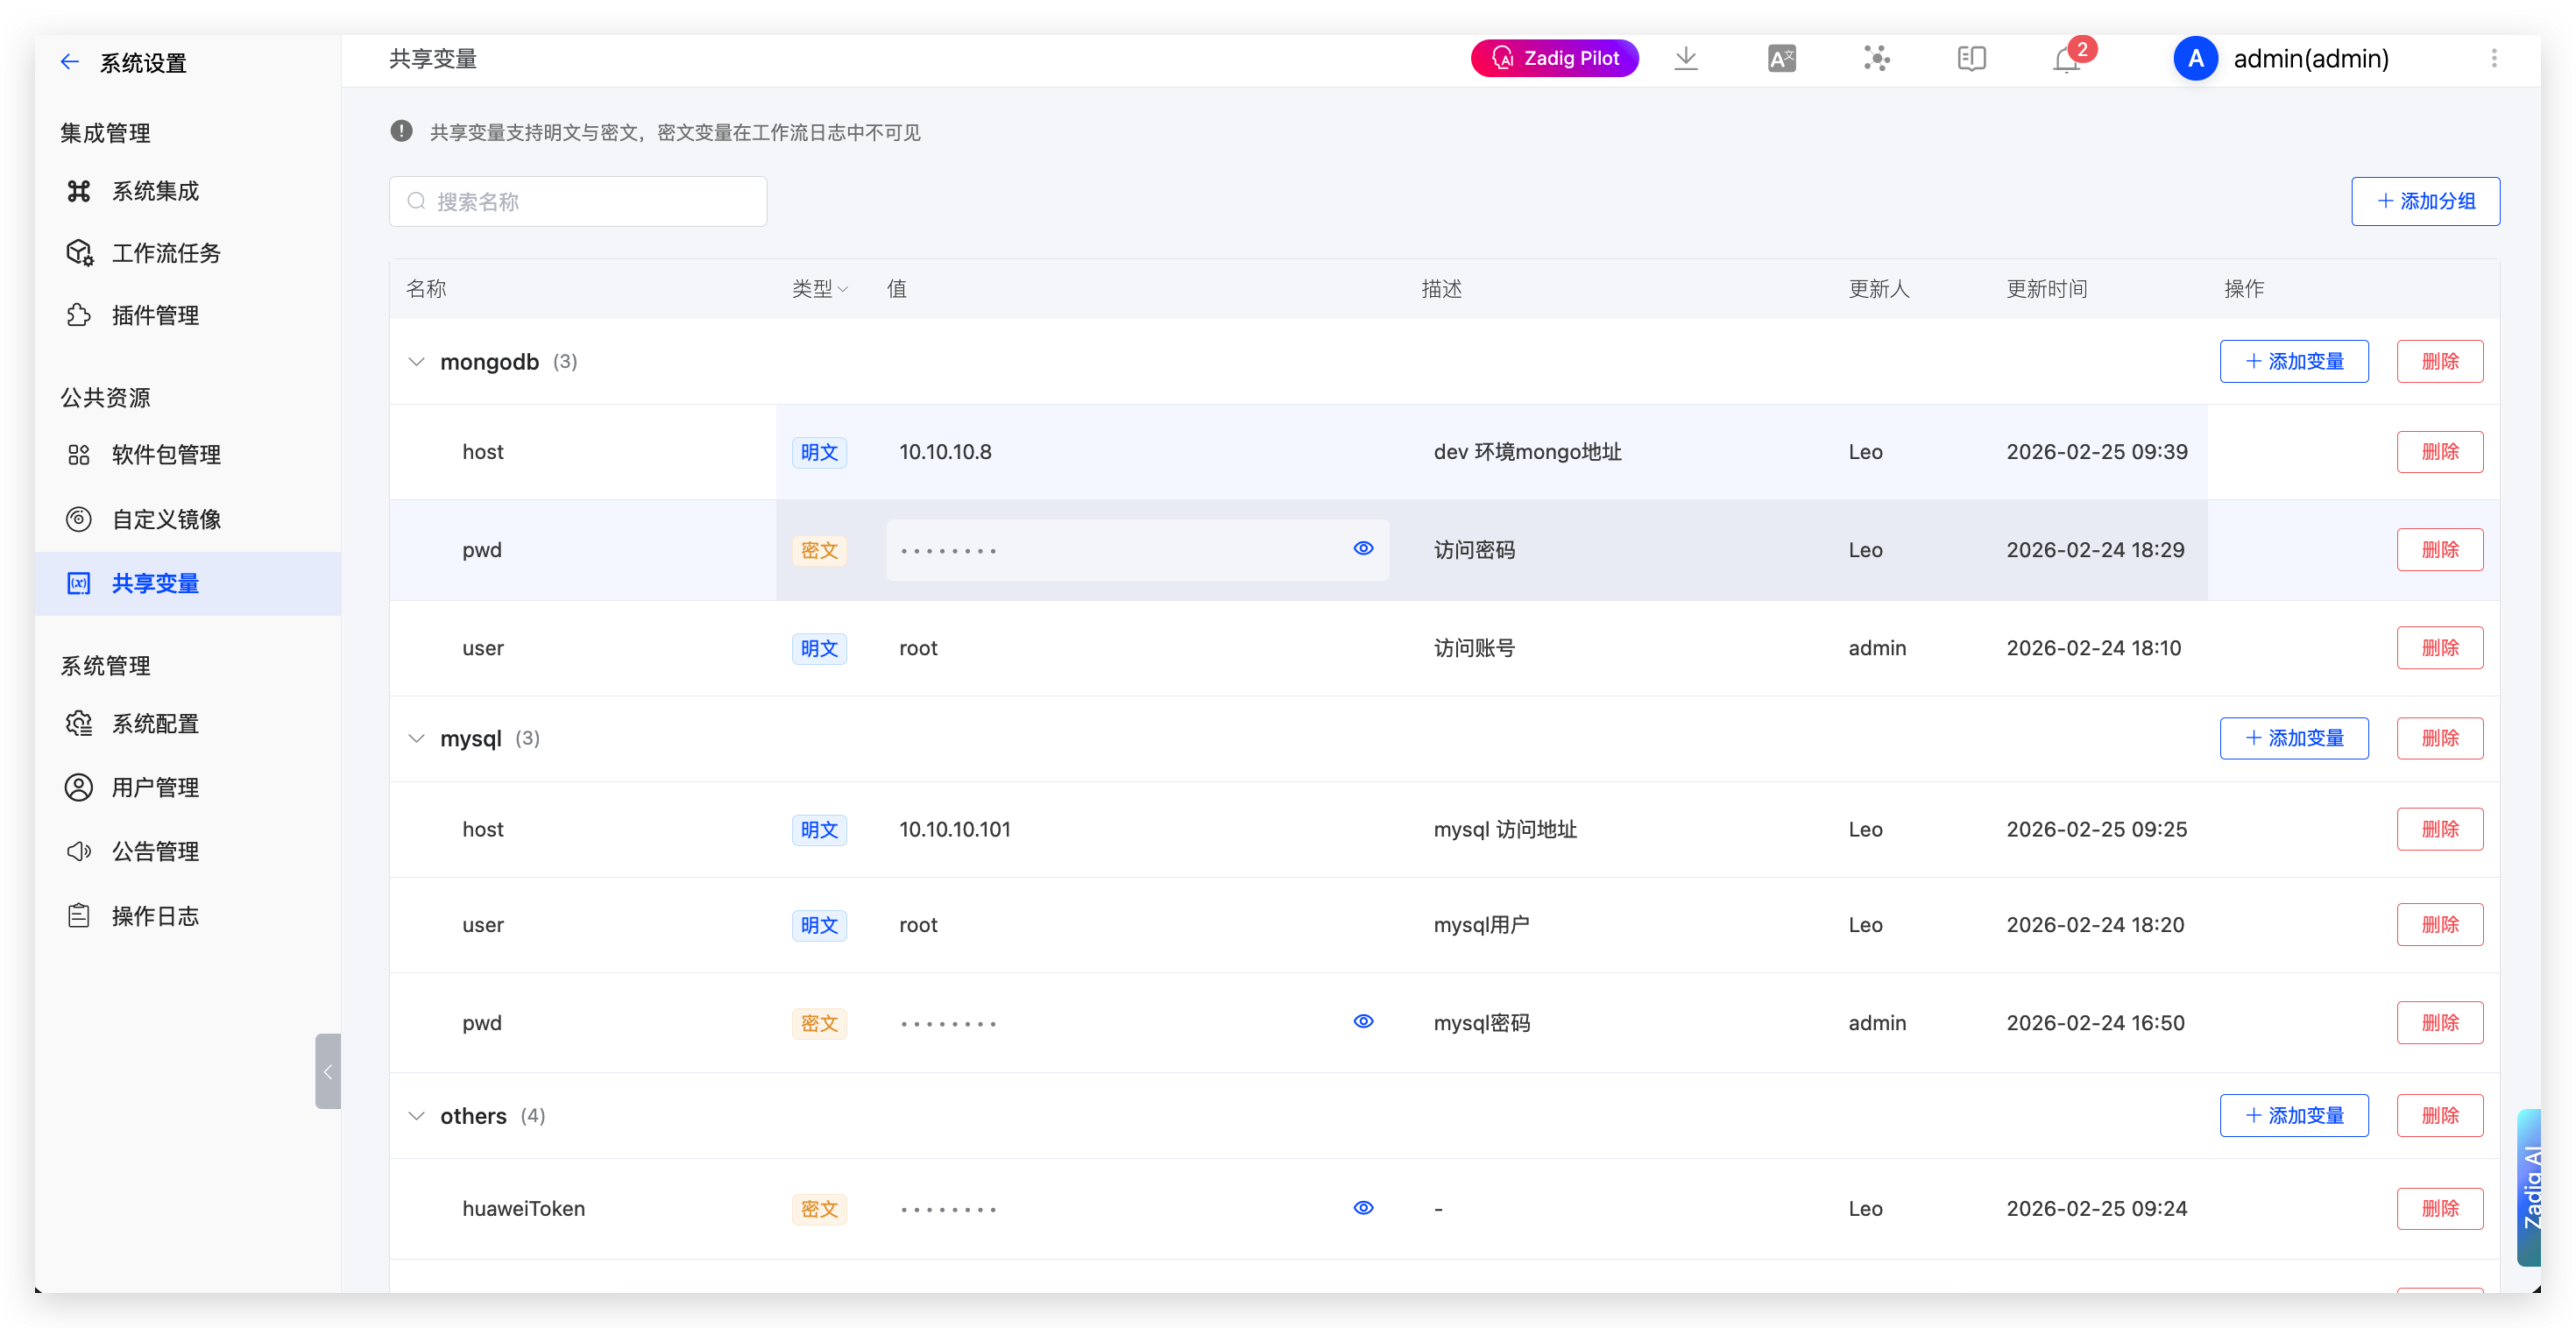
Task: Focus the 搜索名称 search field
Action: pyautogui.click(x=578, y=201)
